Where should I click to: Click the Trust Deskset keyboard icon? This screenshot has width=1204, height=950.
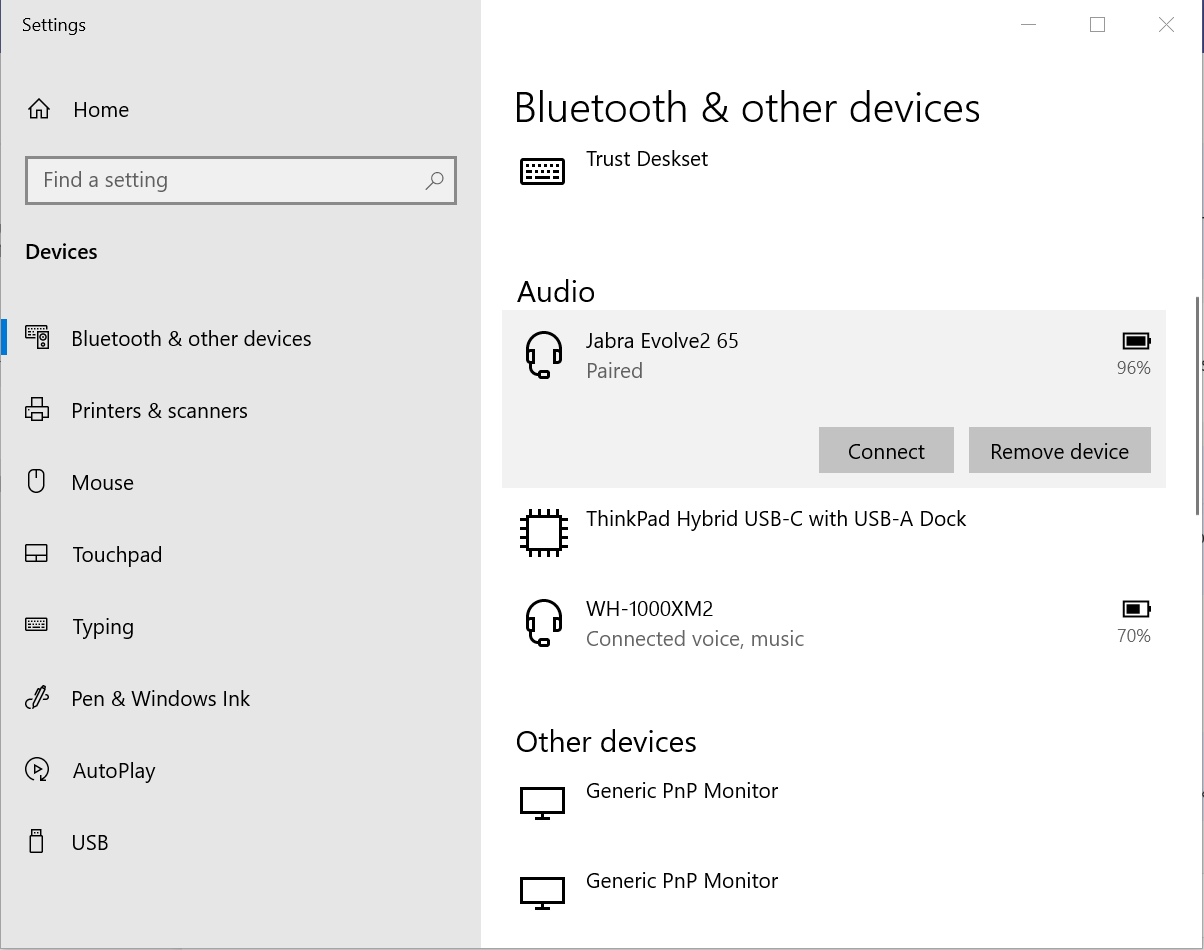click(x=542, y=172)
